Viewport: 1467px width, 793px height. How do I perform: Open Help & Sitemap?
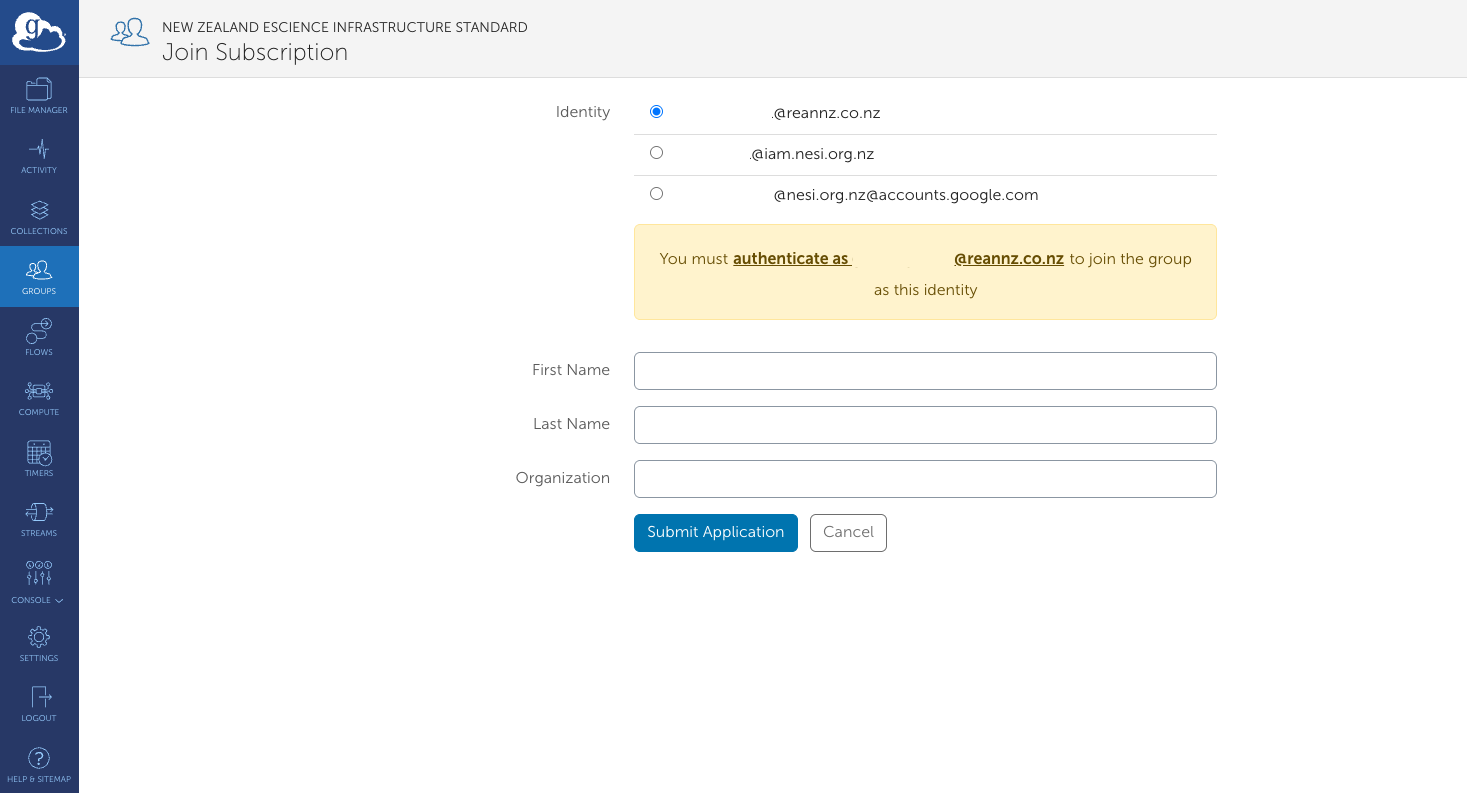[39, 765]
